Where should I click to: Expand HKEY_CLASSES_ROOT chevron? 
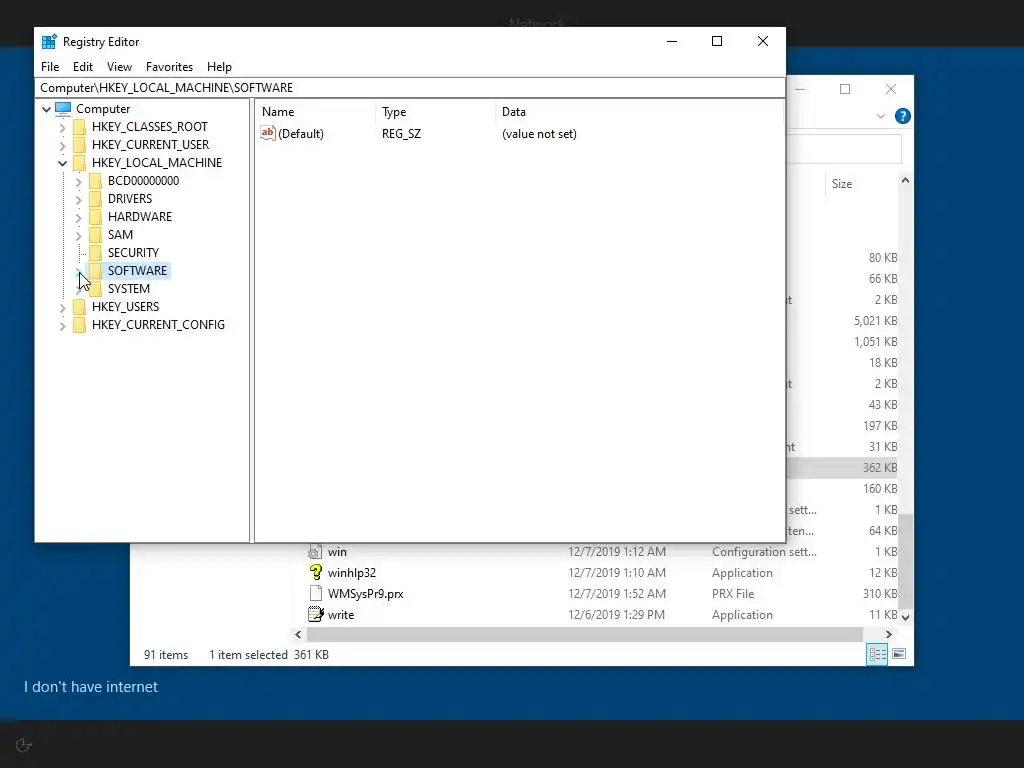tap(63, 127)
